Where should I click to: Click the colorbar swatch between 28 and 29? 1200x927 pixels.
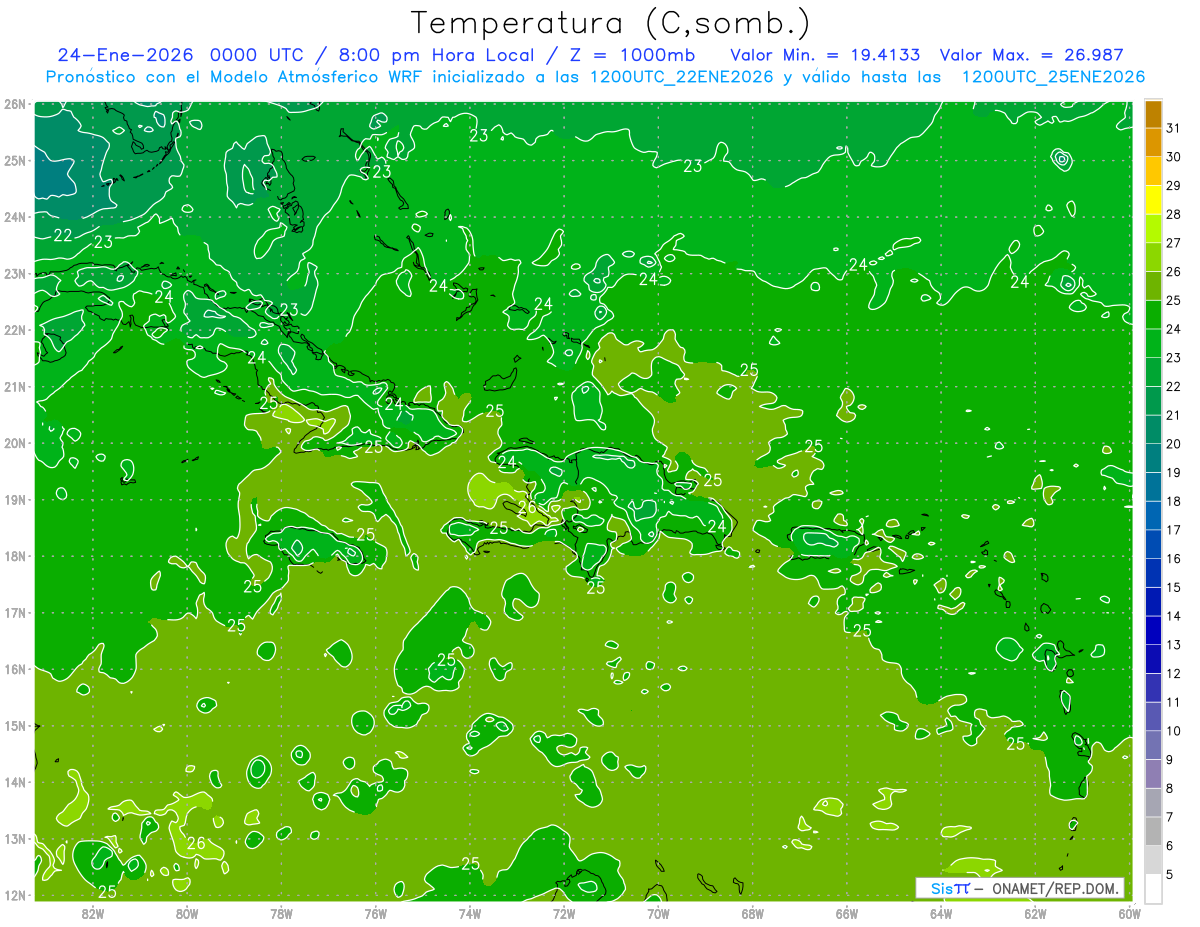pyautogui.click(x=1153, y=201)
